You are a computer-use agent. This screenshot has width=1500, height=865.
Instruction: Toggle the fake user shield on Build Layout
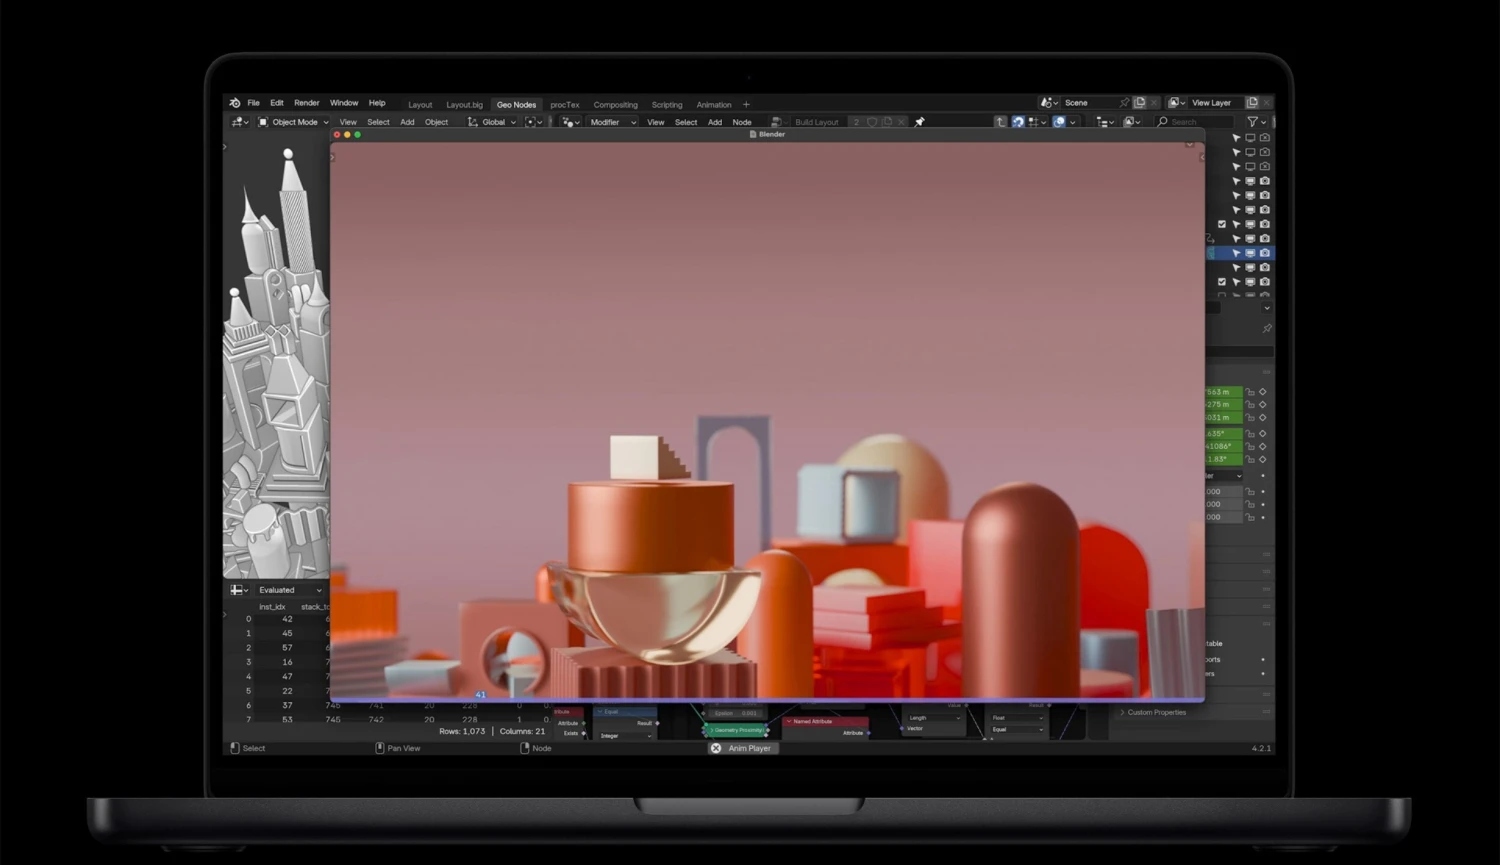click(872, 122)
